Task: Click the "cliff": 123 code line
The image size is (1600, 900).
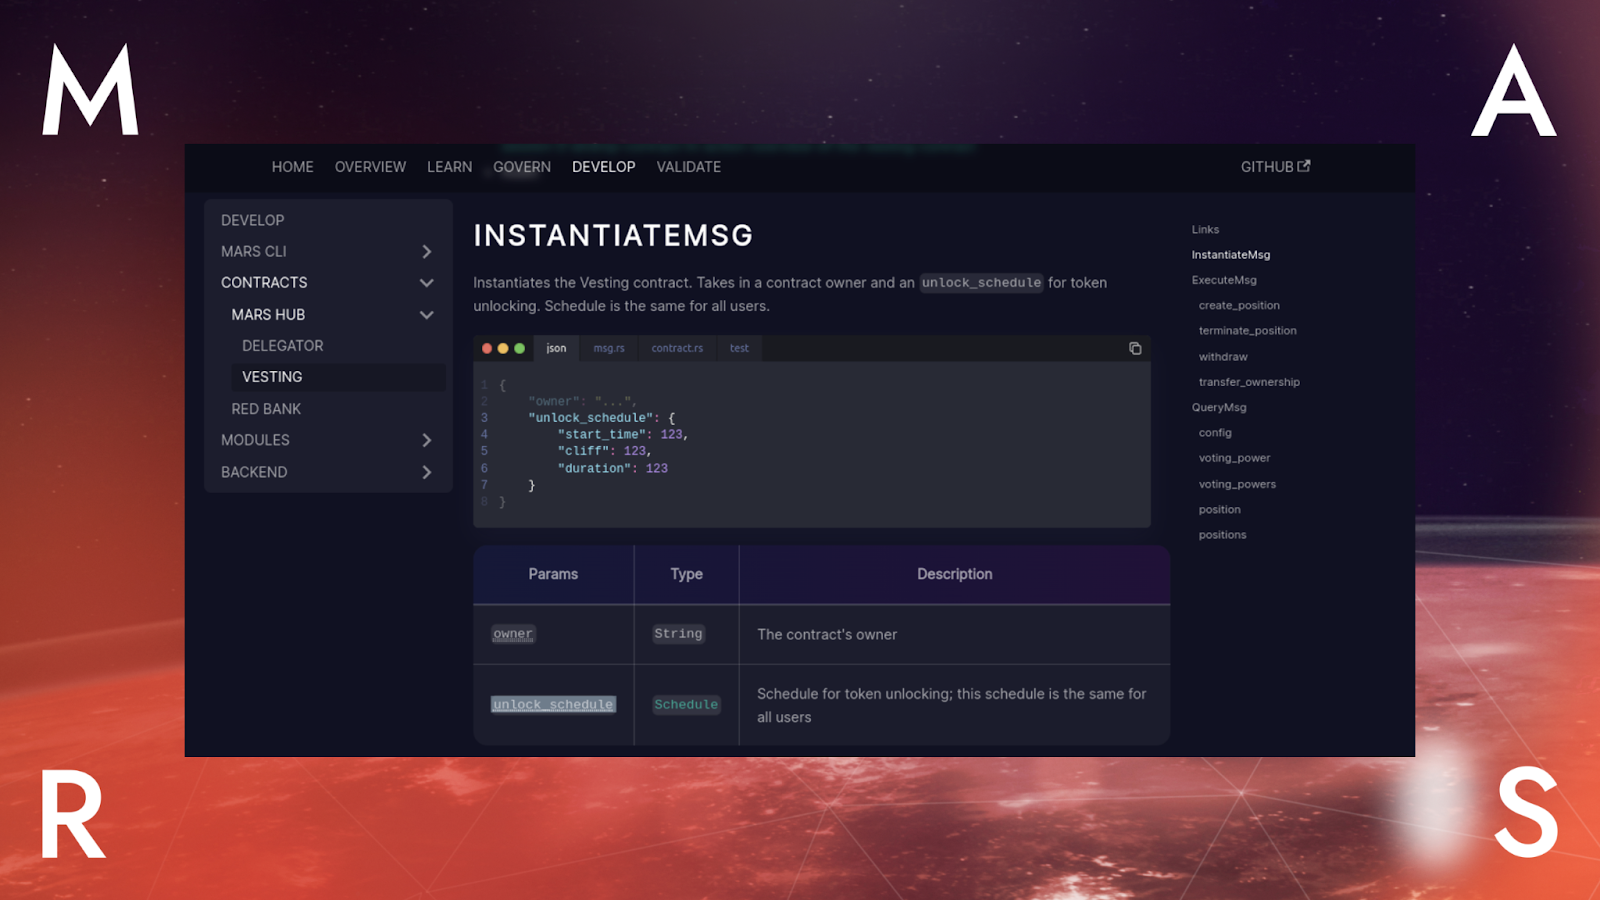Action: 605,451
